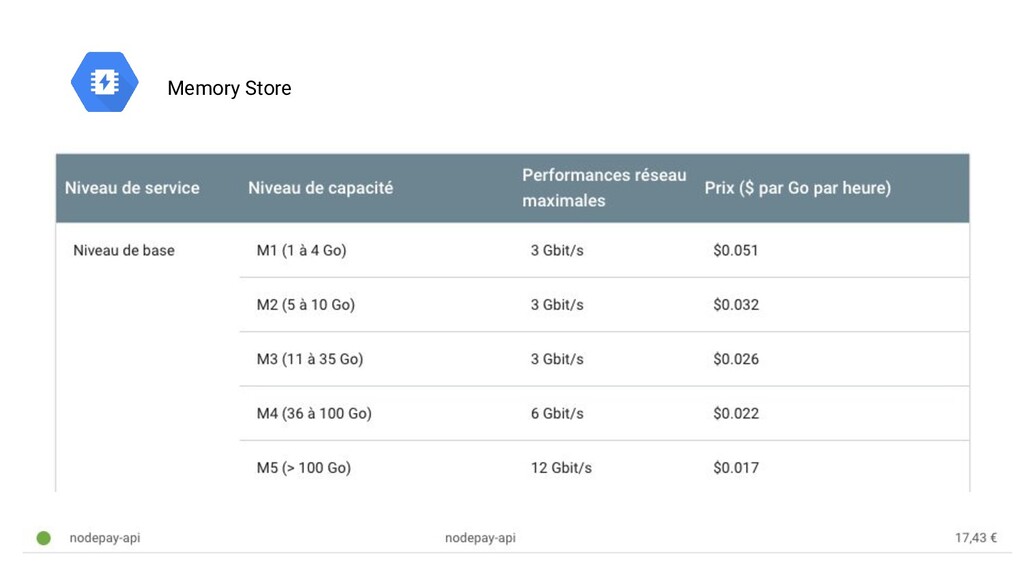This screenshot has height=576, width=1024.
Task: Pick the M3 (11 à 35 Go) capacity row
Action: pyautogui.click(x=309, y=359)
